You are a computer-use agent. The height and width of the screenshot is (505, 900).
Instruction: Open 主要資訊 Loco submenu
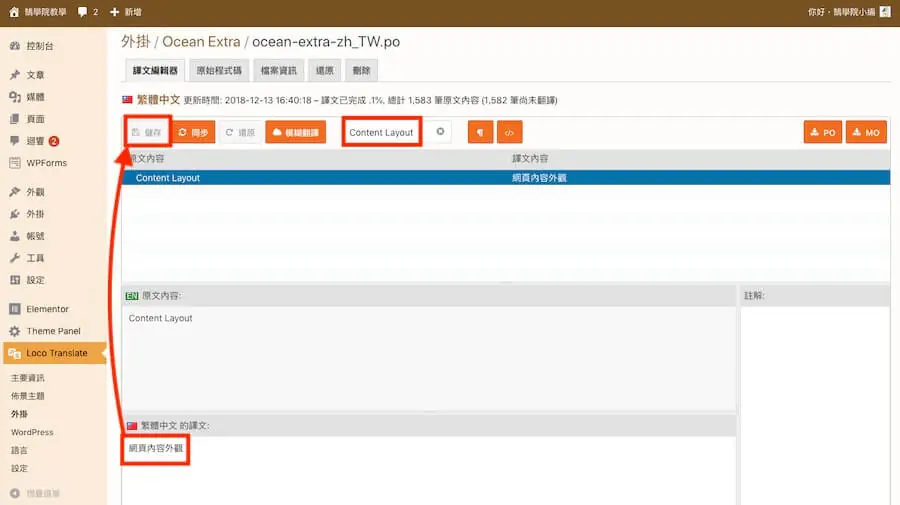tap(28, 378)
